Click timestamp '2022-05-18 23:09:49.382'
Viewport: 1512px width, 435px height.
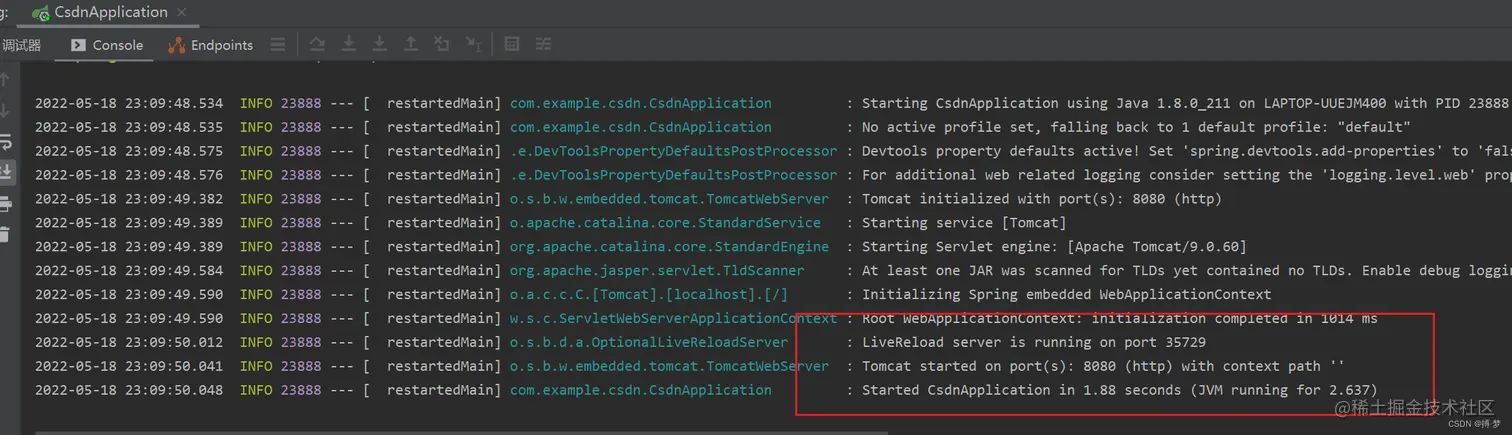coord(129,199)
